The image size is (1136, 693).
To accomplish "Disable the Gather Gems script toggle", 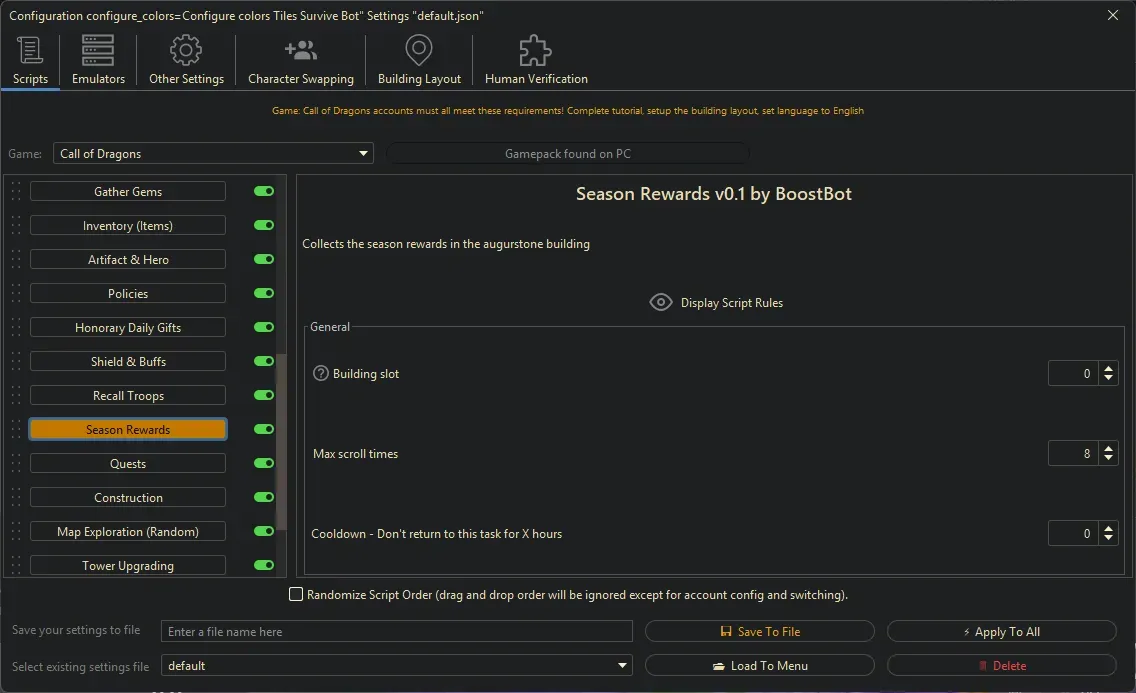I will tap(263, 191).
